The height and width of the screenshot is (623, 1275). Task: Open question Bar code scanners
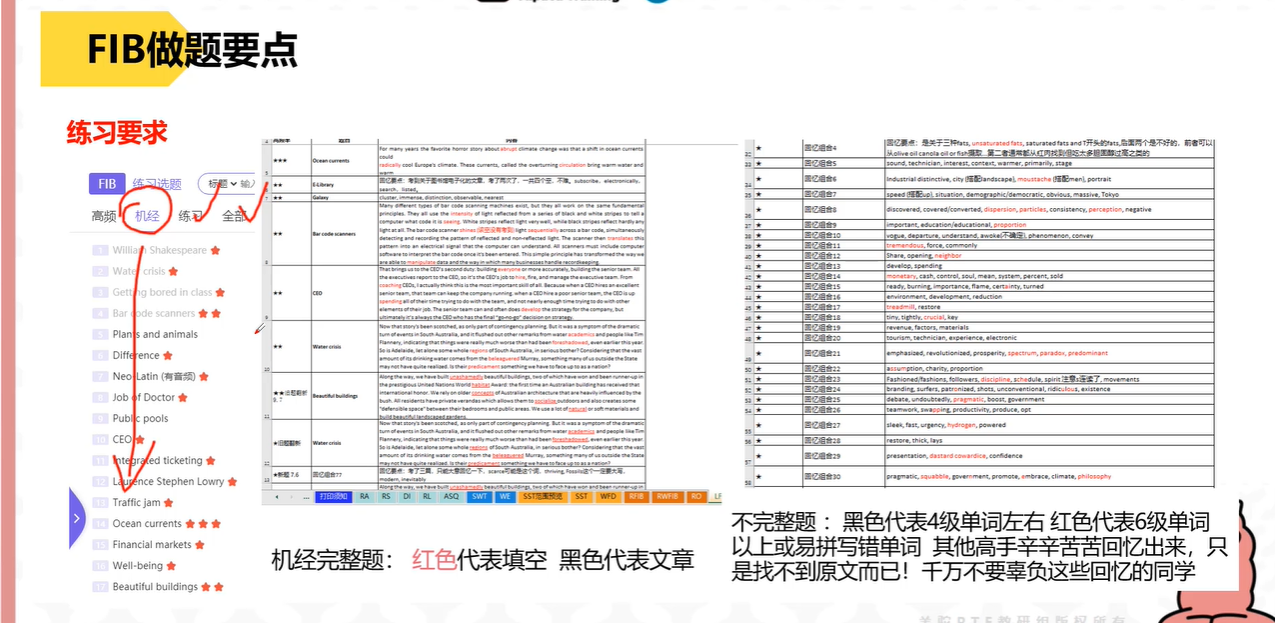point(153,313)
